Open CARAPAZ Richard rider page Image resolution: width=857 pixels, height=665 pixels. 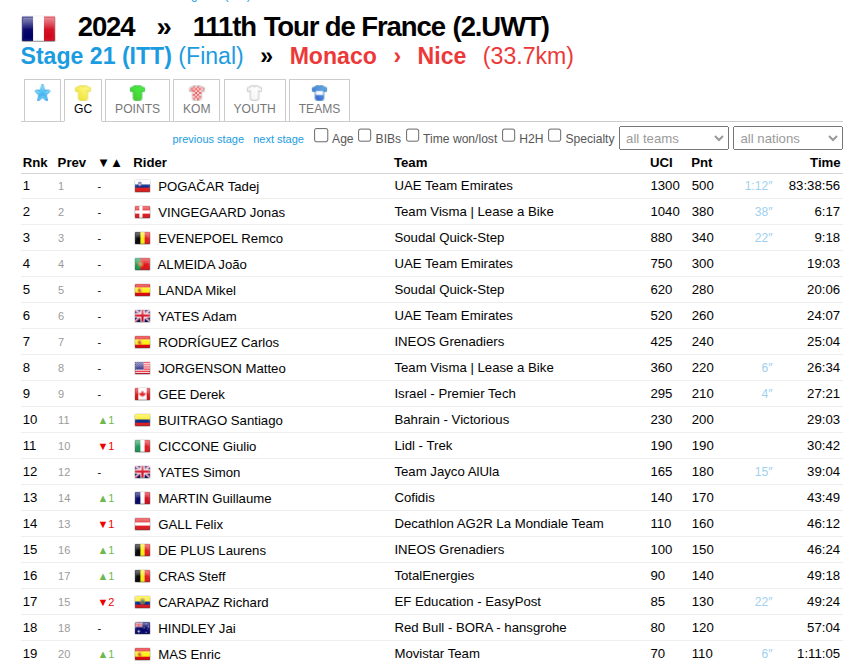[213, 603]
